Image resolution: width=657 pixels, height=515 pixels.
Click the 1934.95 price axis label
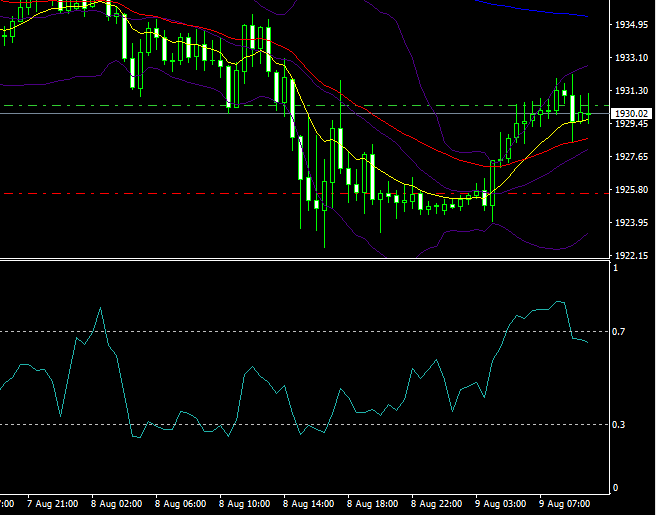click(x=630, y=24)
